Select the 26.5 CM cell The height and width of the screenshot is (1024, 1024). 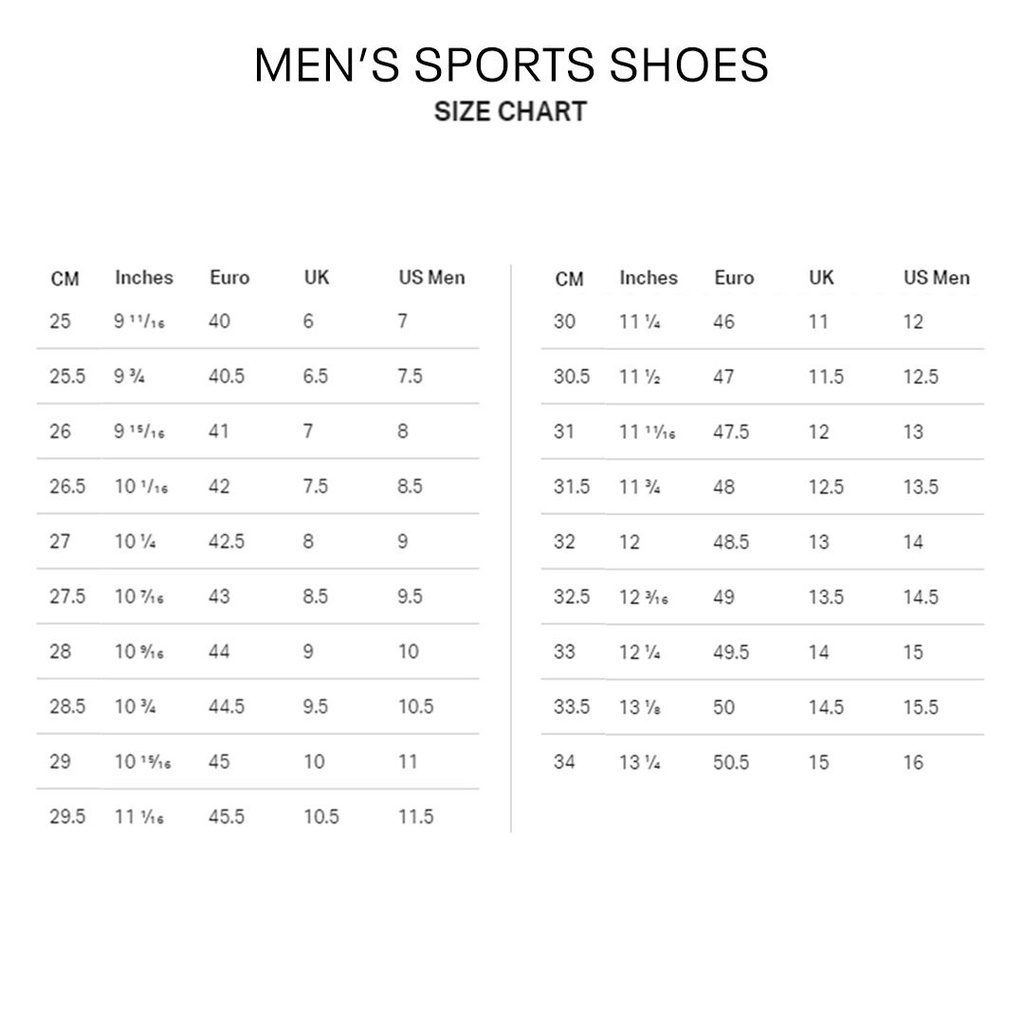click(68, 486)
